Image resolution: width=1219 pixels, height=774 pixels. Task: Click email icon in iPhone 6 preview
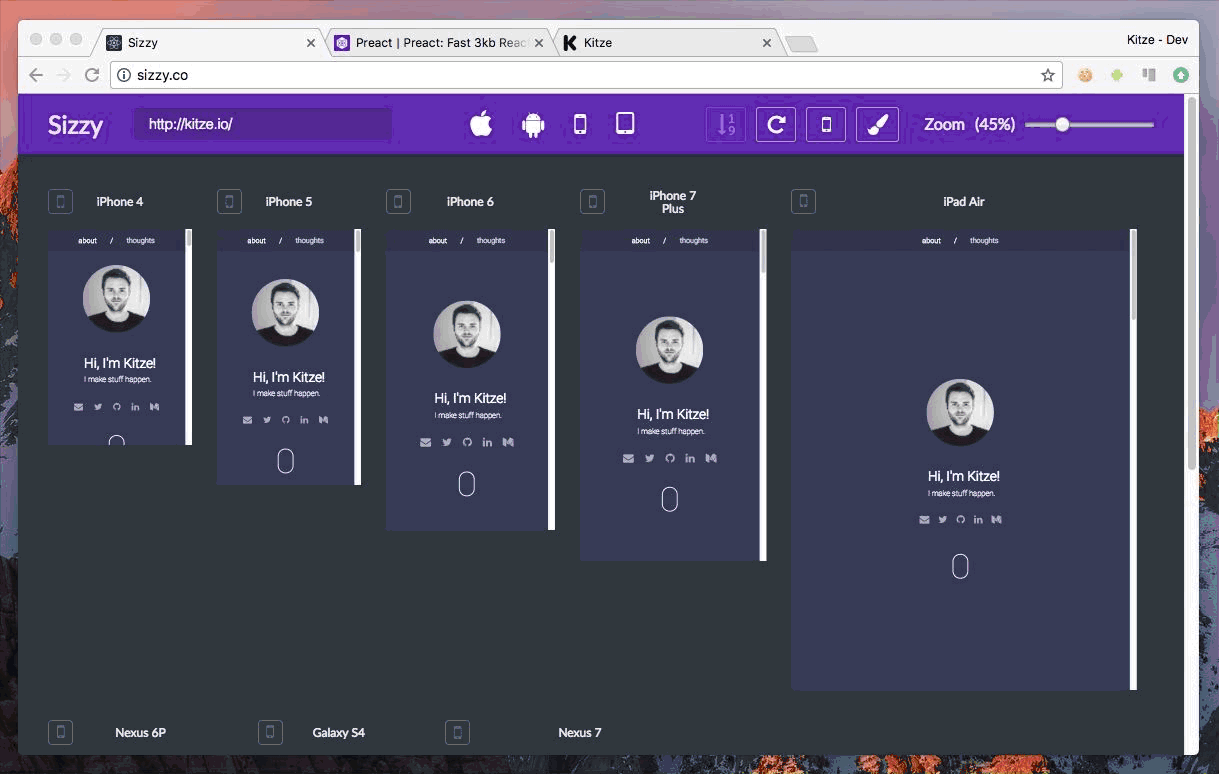tap(426, 442)
